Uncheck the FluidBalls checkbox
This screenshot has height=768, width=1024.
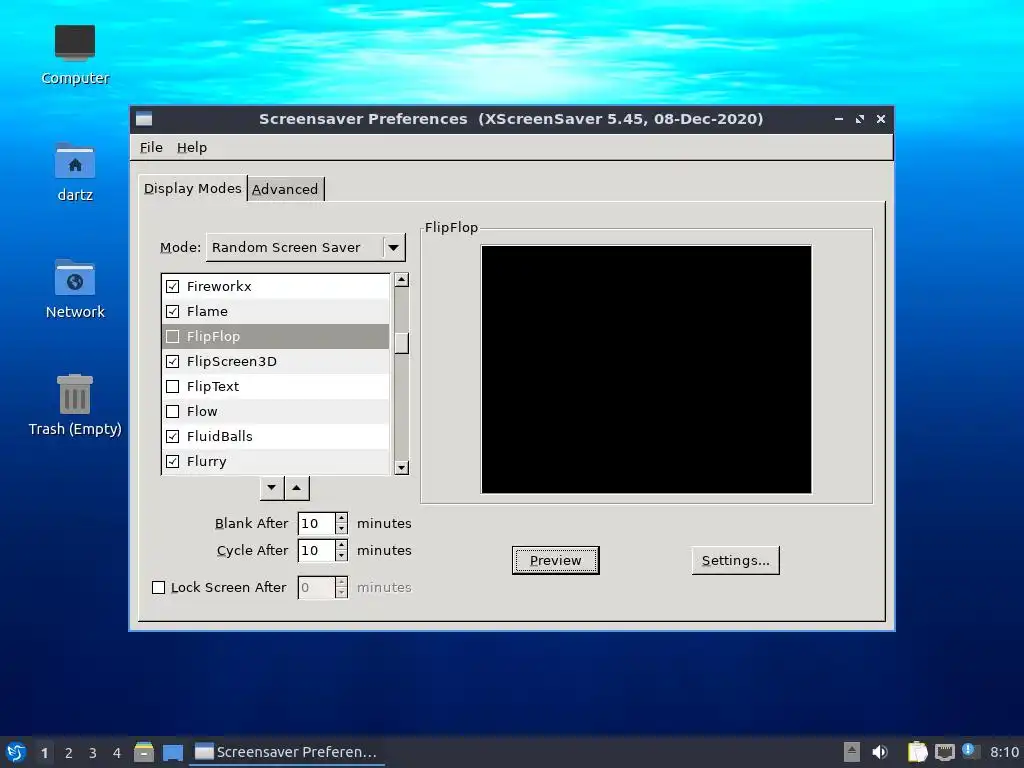[172, 436]
